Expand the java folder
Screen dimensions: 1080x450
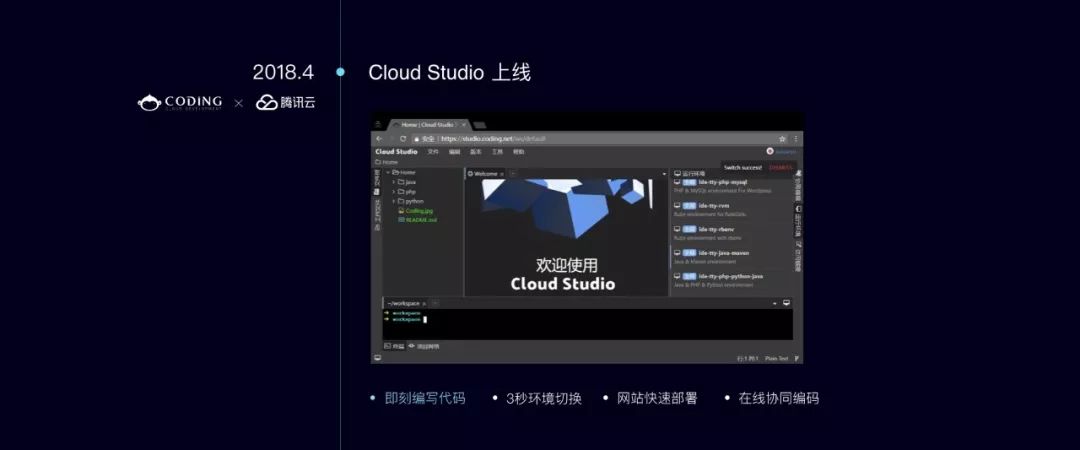coord(394,182)
